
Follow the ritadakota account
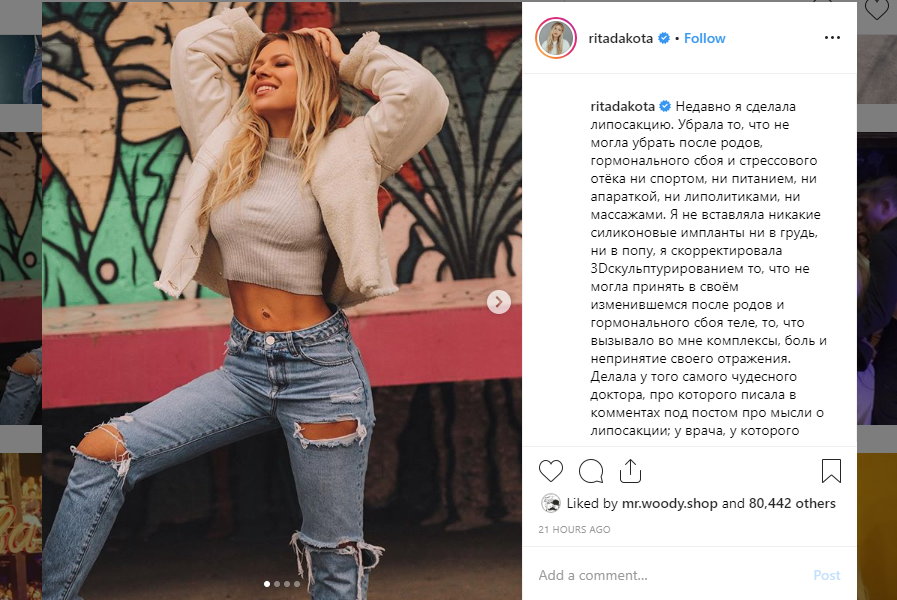(704, 38)
